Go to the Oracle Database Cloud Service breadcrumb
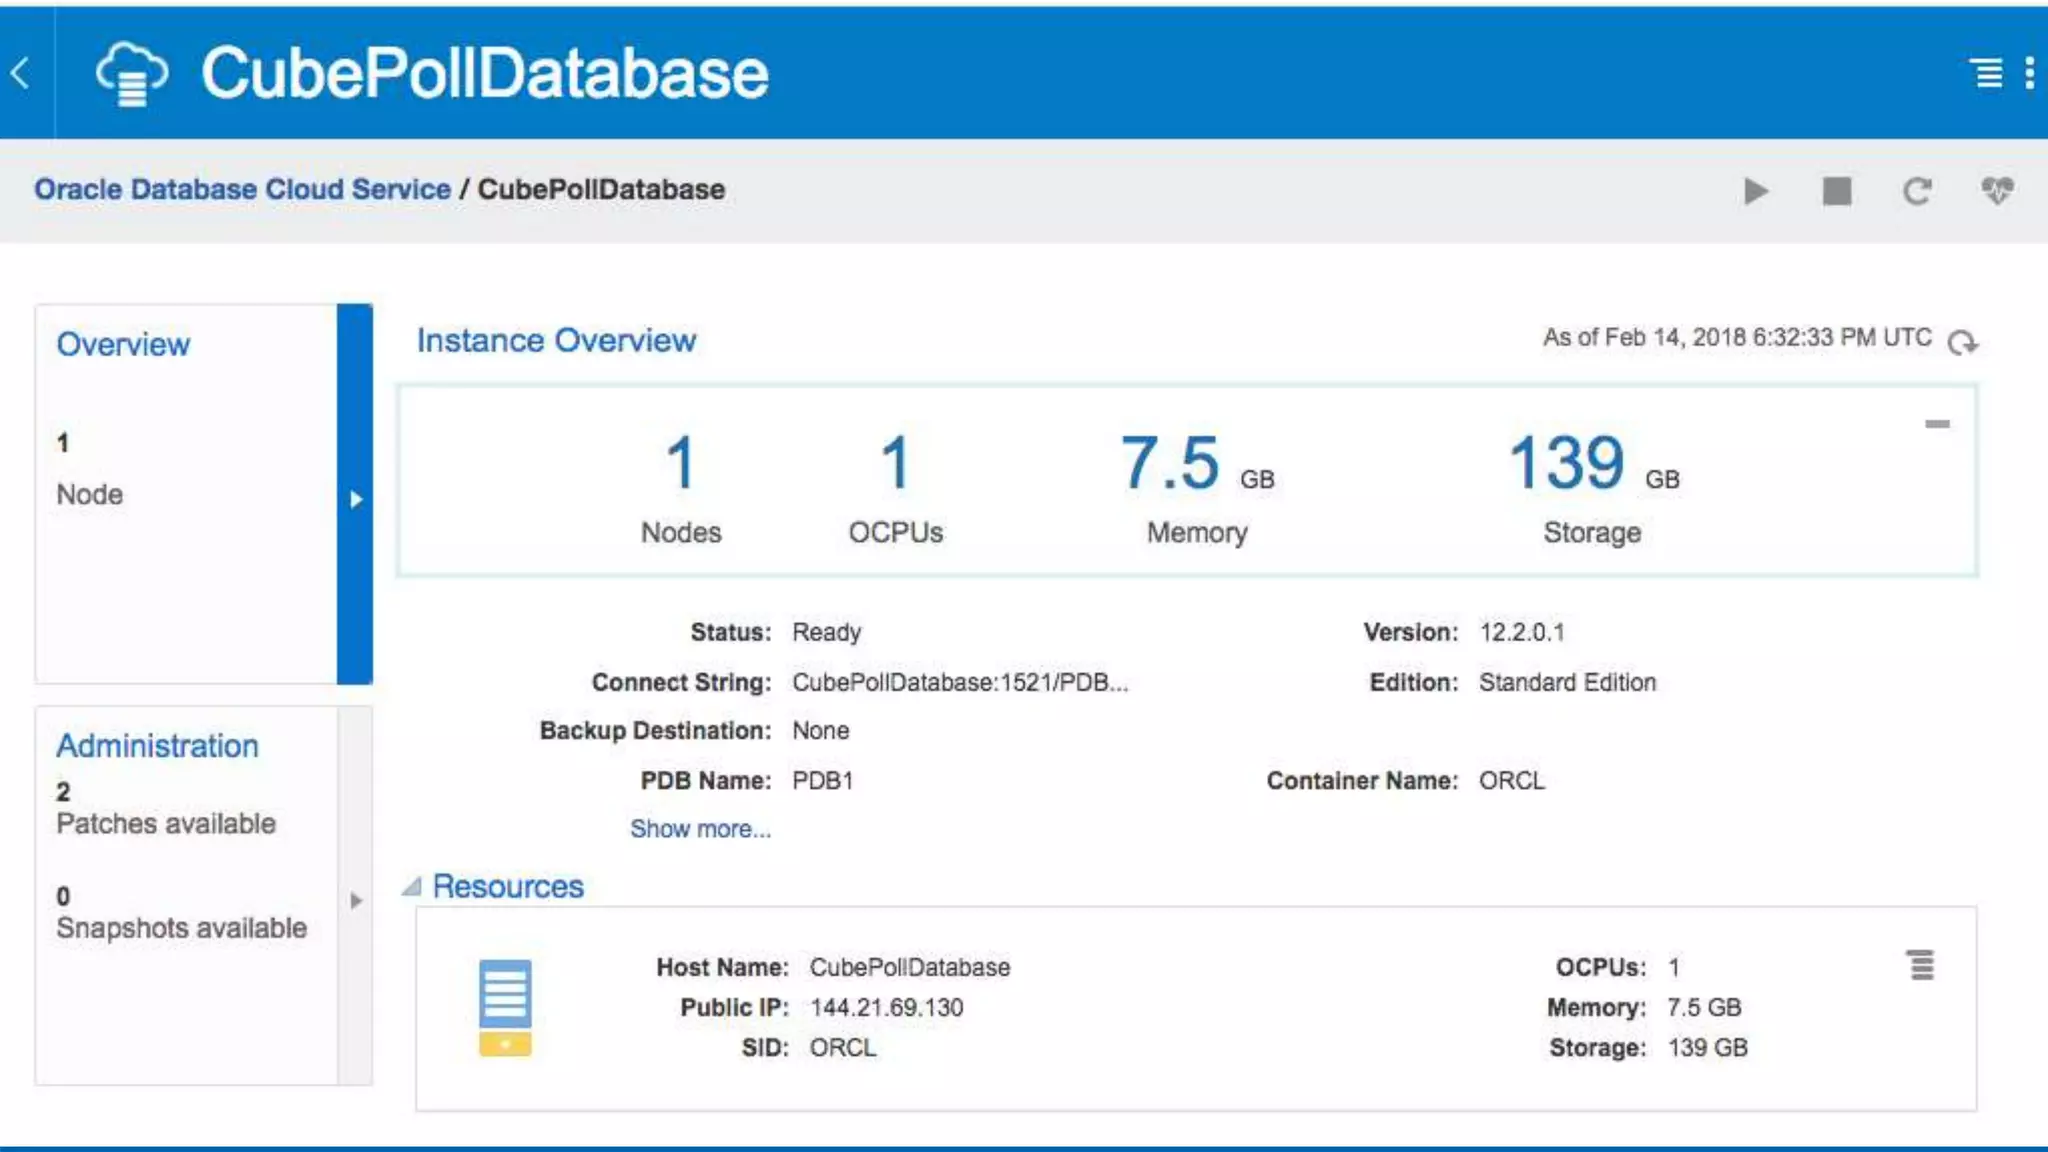This screenshot has width=2048, height=1152. coord(242,189)
